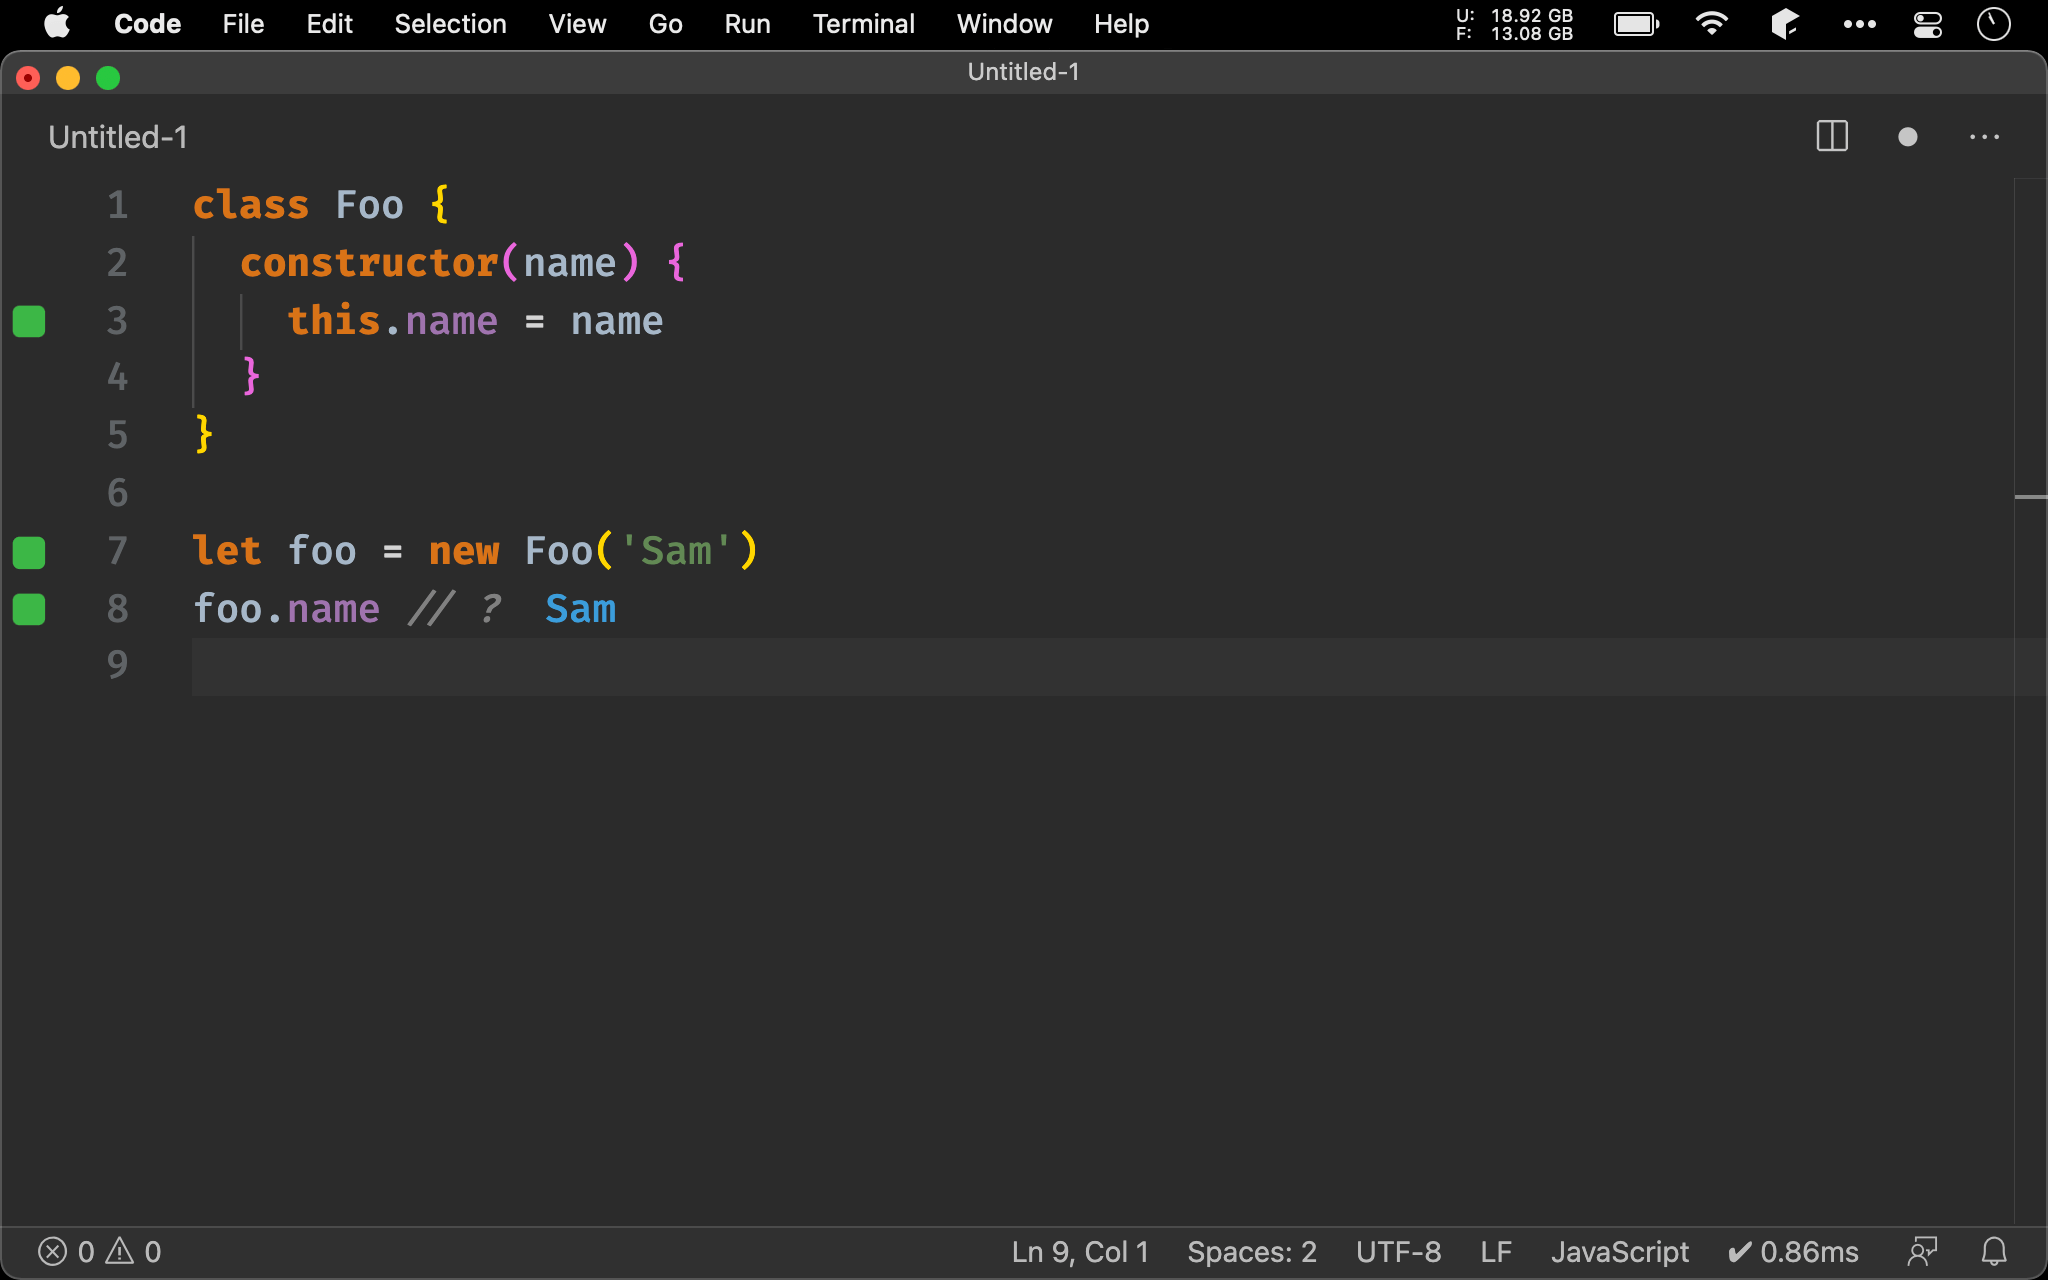The image size is (2048, 1280).
Task: Click the LF end of line button
Action: 1495,1251
